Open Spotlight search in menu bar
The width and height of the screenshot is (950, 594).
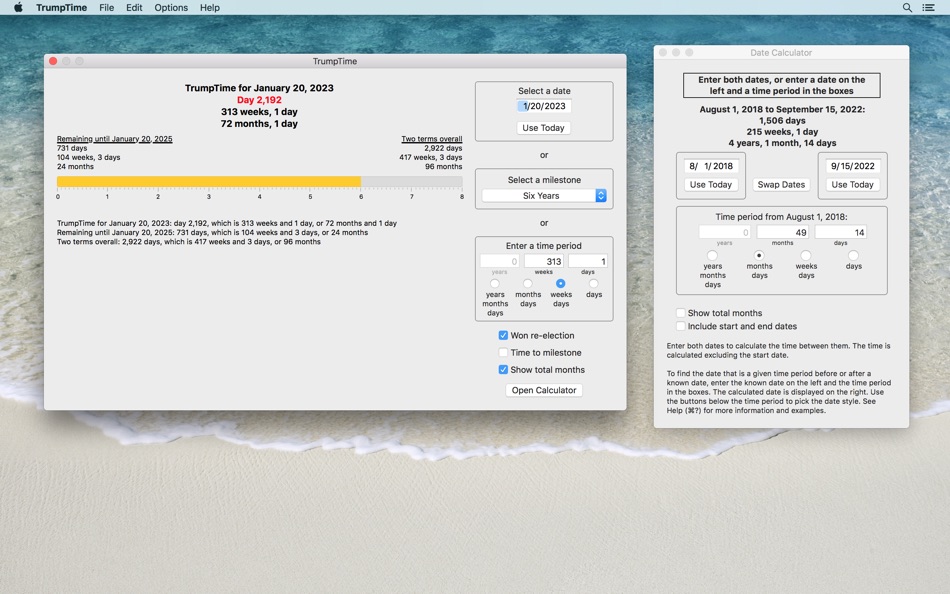point(907,7)
